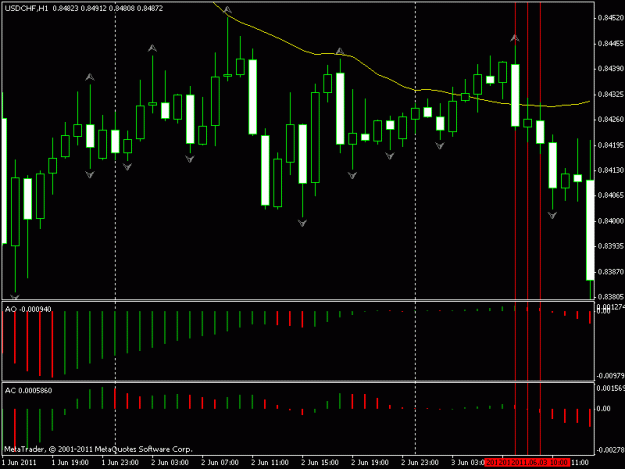Click the 0.84130 price axis label
The height and width of the screenshot is (469, 625).
coord(611,170)
